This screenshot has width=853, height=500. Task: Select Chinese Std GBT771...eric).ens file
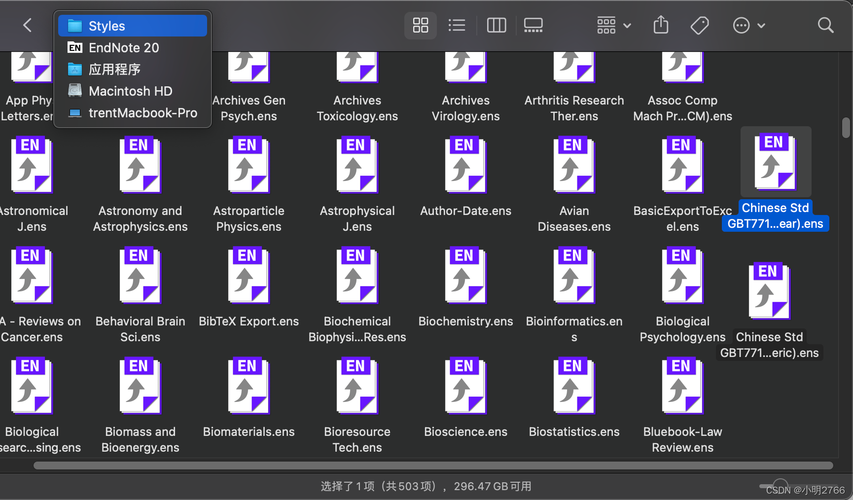(x=769, y=311)
